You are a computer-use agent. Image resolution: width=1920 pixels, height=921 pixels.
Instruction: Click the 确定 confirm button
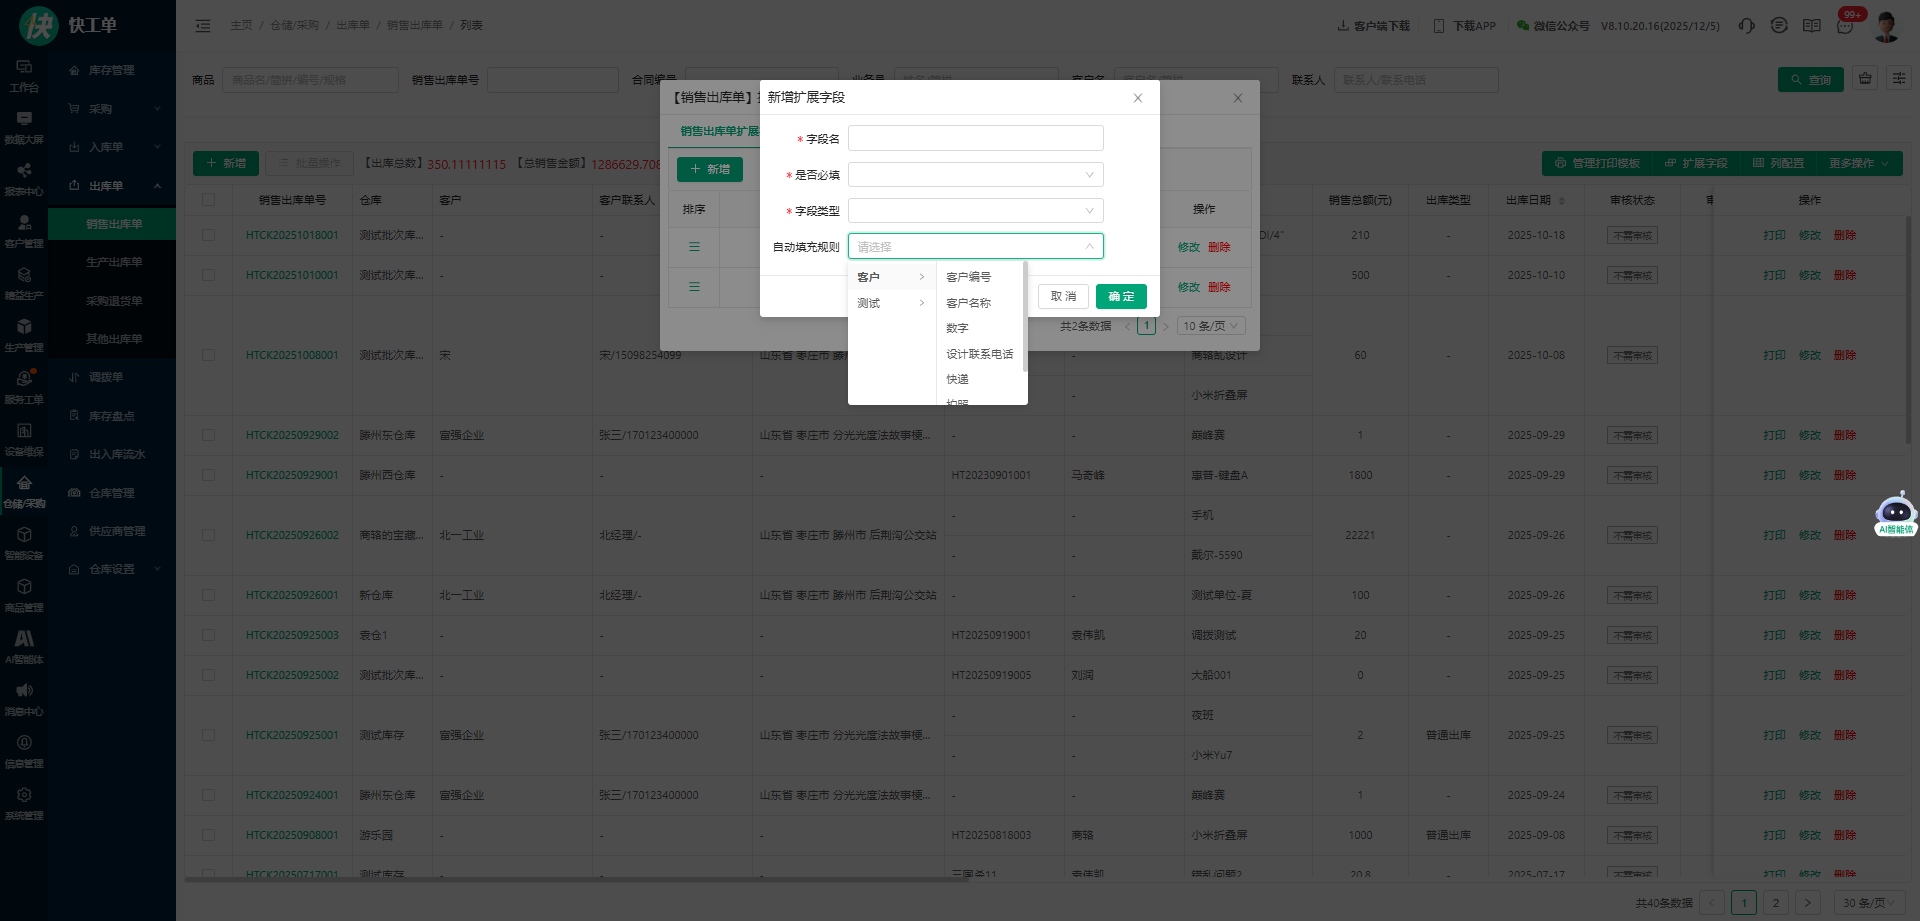coord(1120,296)
